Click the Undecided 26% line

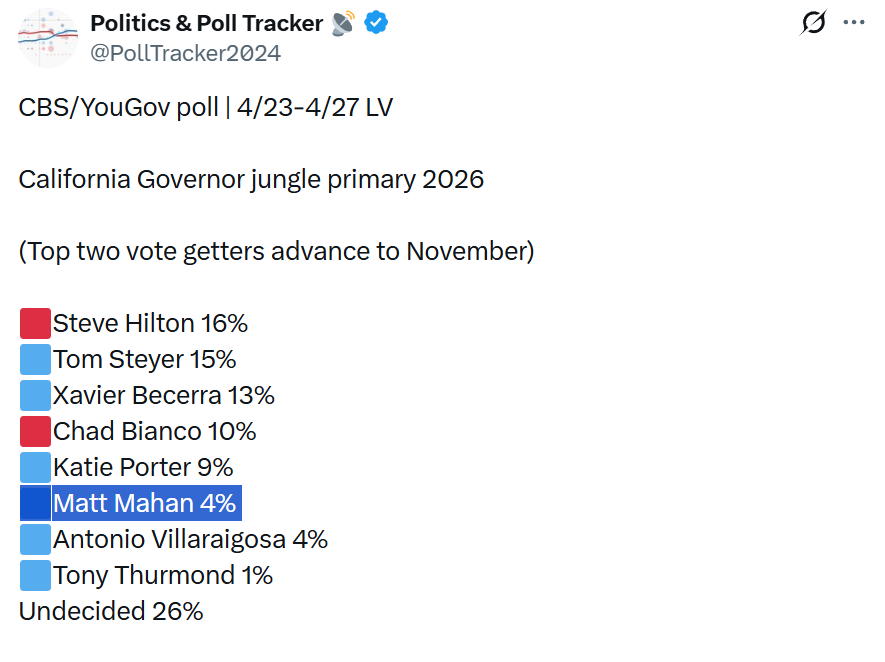(x=111, y=611)
